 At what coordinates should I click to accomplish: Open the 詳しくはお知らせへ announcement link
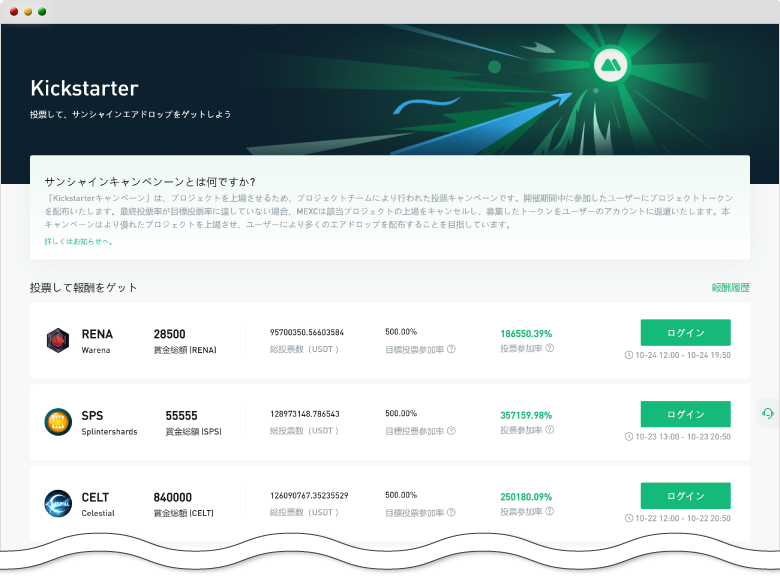[79, 242]
